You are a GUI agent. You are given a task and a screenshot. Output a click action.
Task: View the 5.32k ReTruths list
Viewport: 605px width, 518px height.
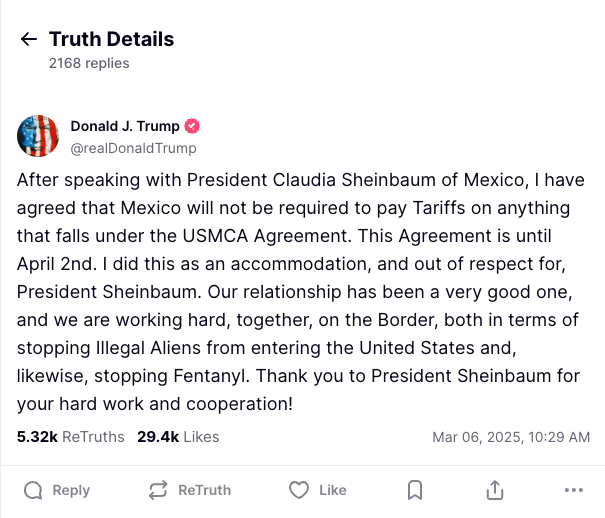(x=71, y=437)
